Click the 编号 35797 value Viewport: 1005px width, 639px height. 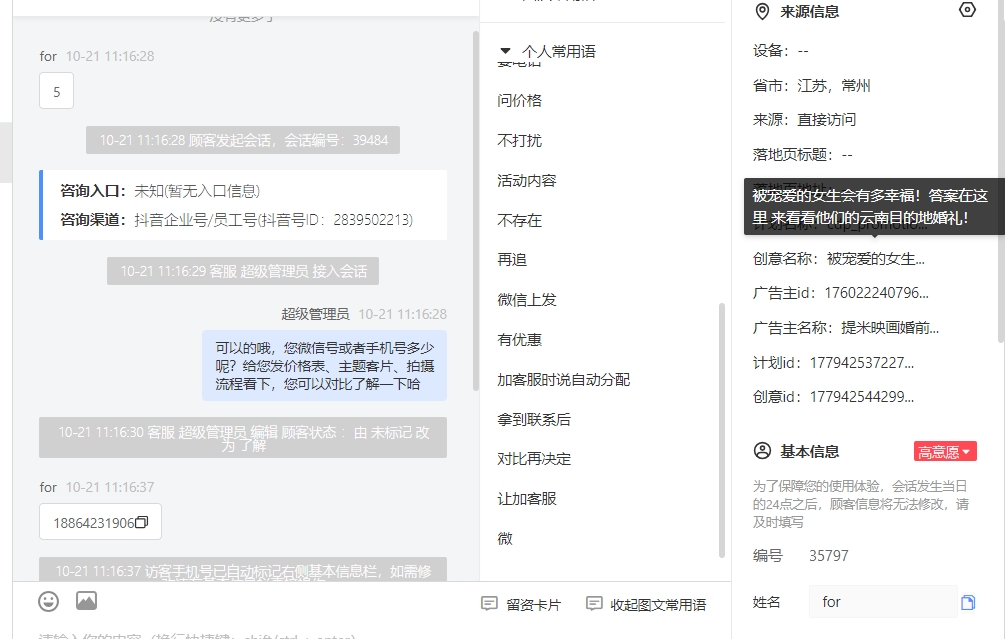tap(829, 556)
